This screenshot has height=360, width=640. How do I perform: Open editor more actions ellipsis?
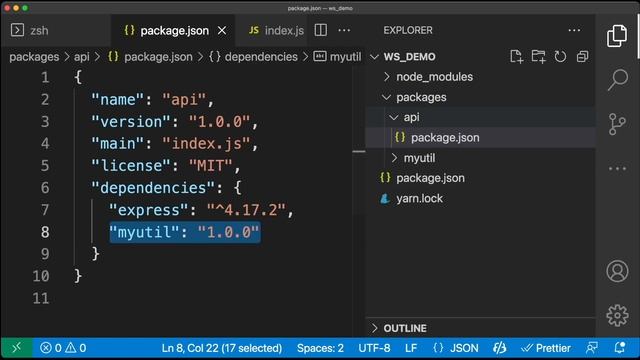(x=344, y=30)
